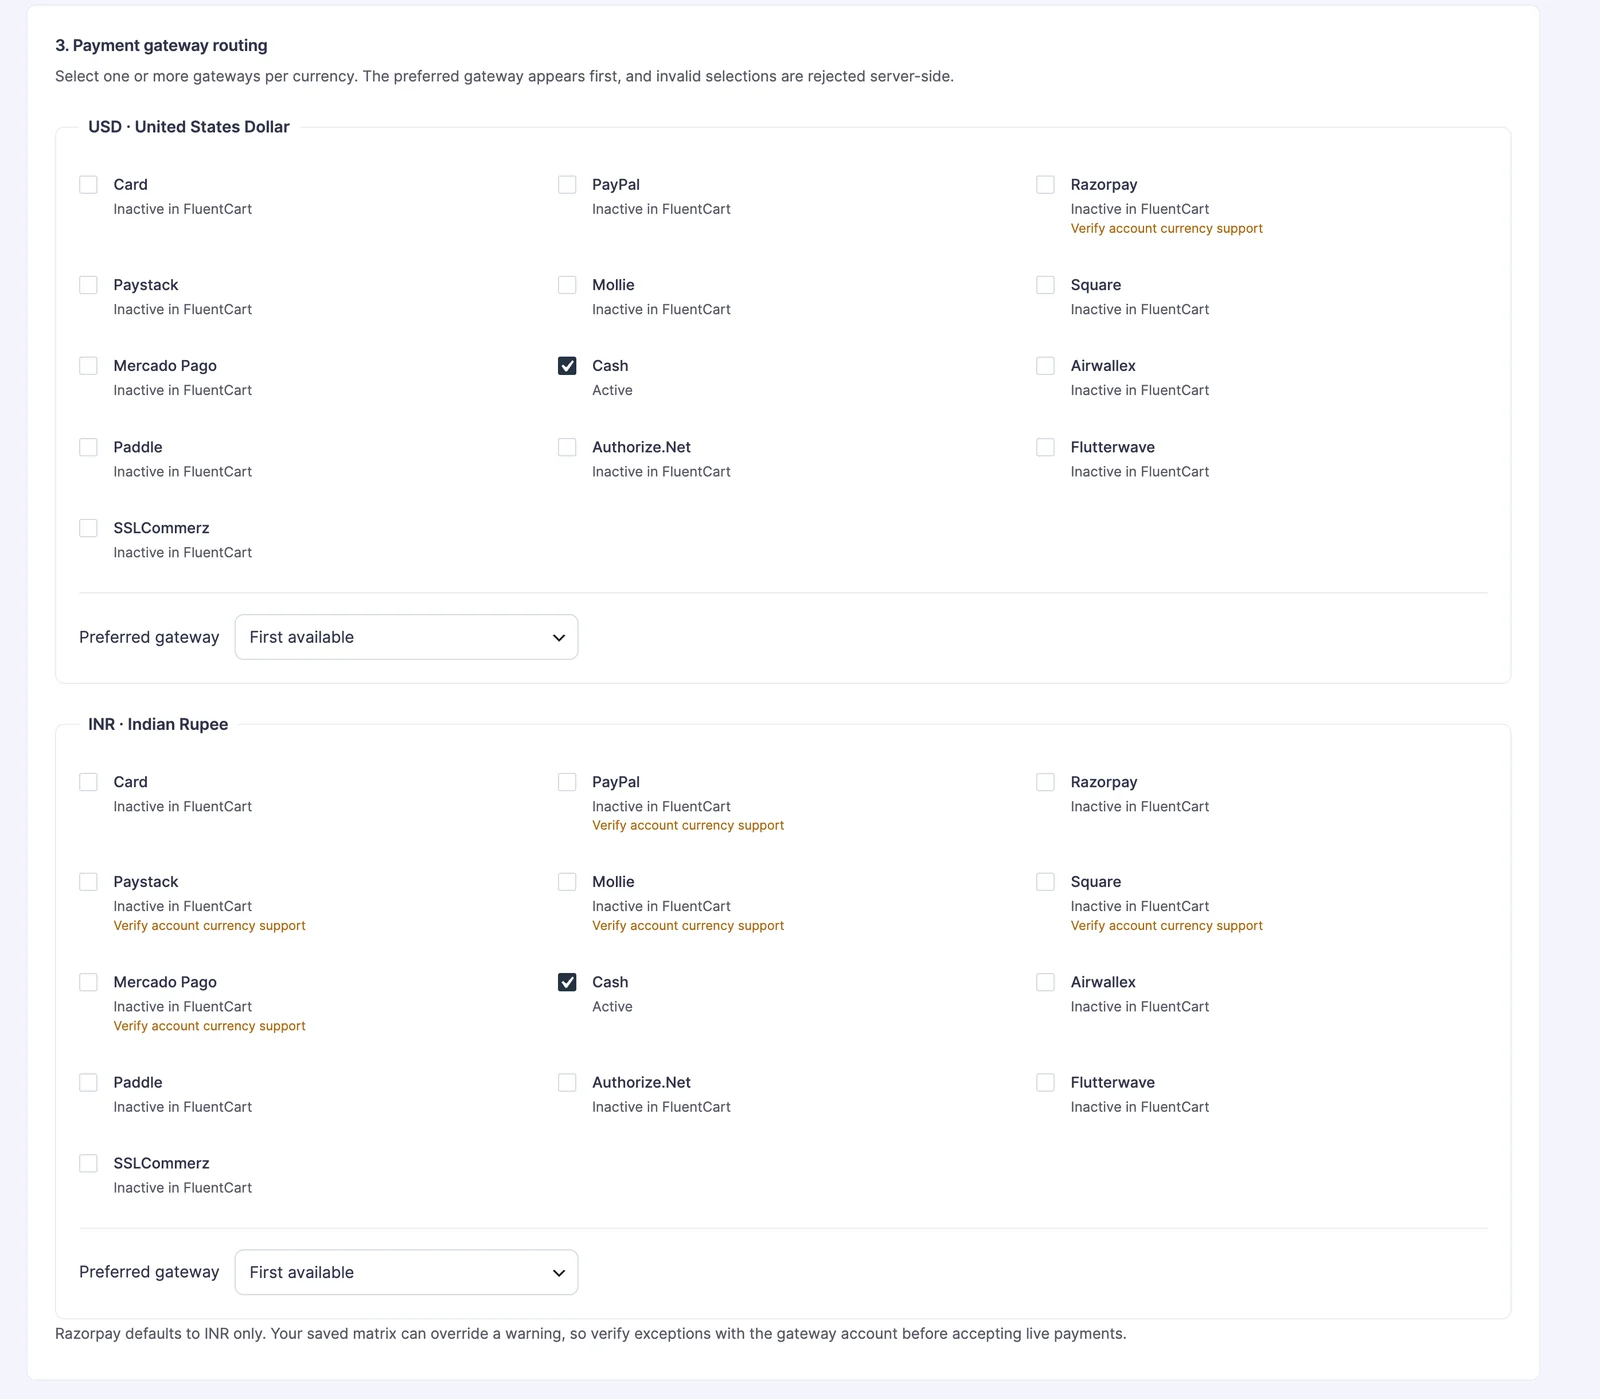This screenshot has width=1600, height=1399.
Task: Open USD Preferred gateway dropdown
Action: pyautogui.click(x=406, y=637)
